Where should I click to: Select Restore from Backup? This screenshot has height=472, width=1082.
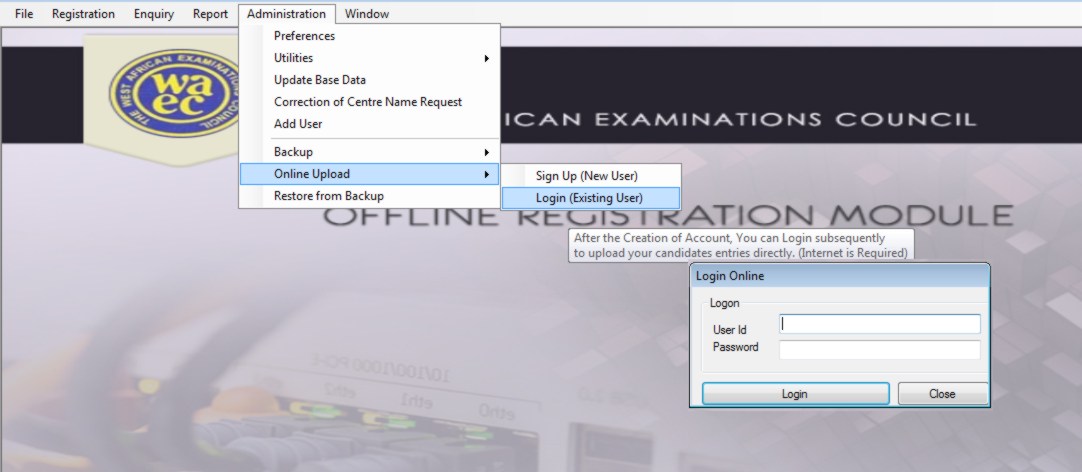[369, 196]
